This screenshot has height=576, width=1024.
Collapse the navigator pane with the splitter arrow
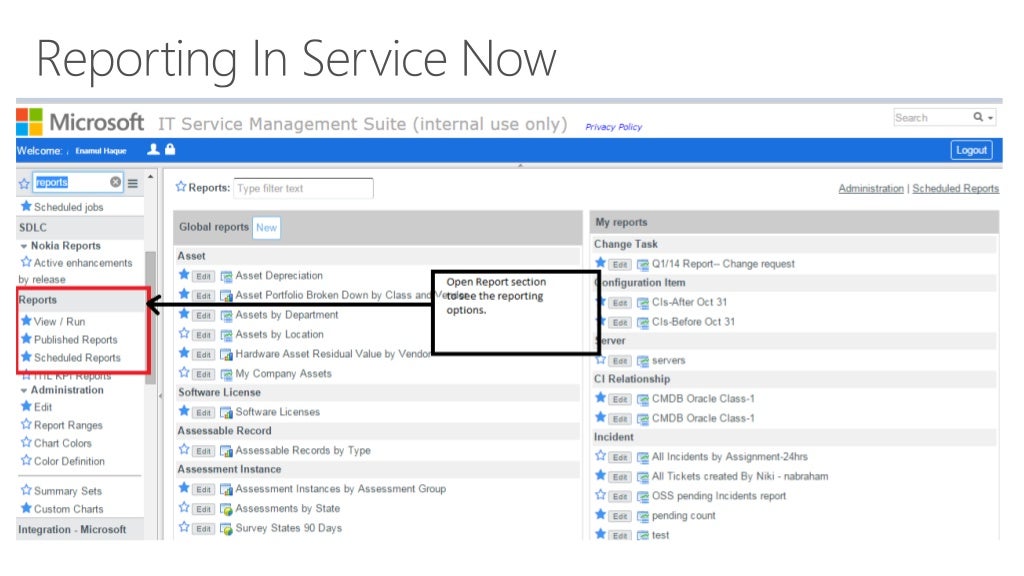[x=161, y=396]
